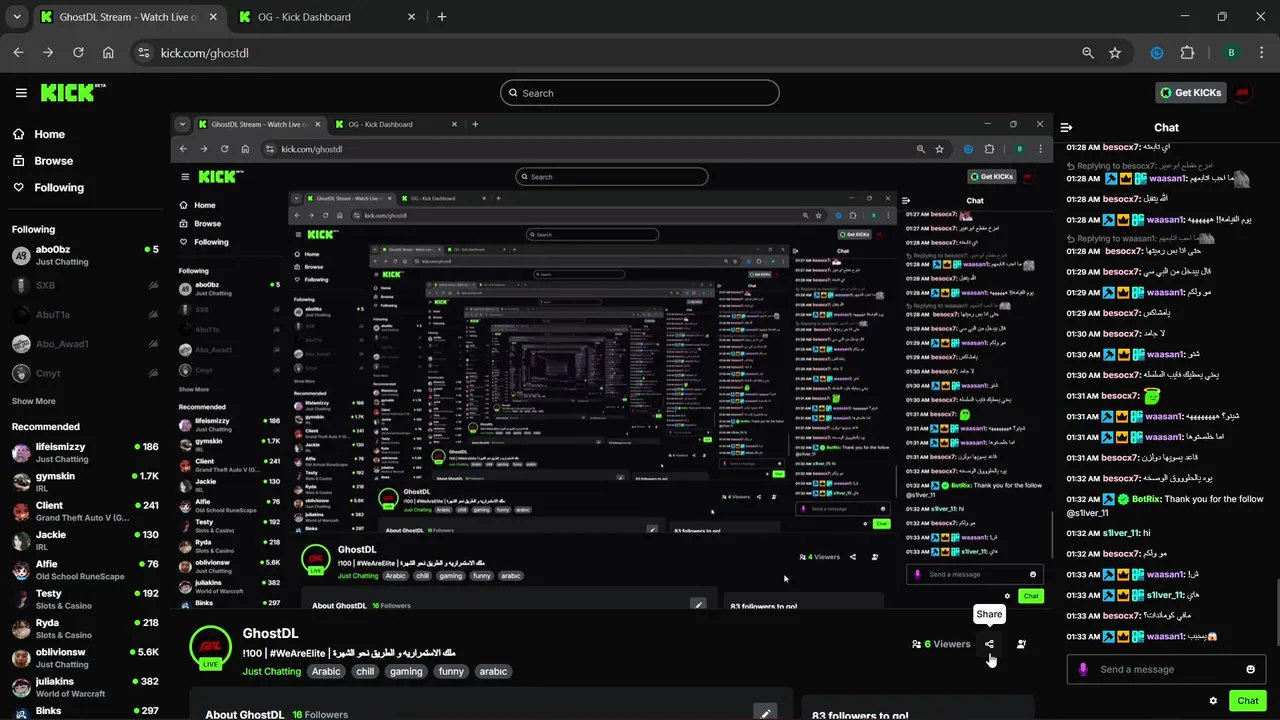
Task: Open the zoom magnifier icon in address bar
Action: pyautogui.click(x=1088, y=53)
